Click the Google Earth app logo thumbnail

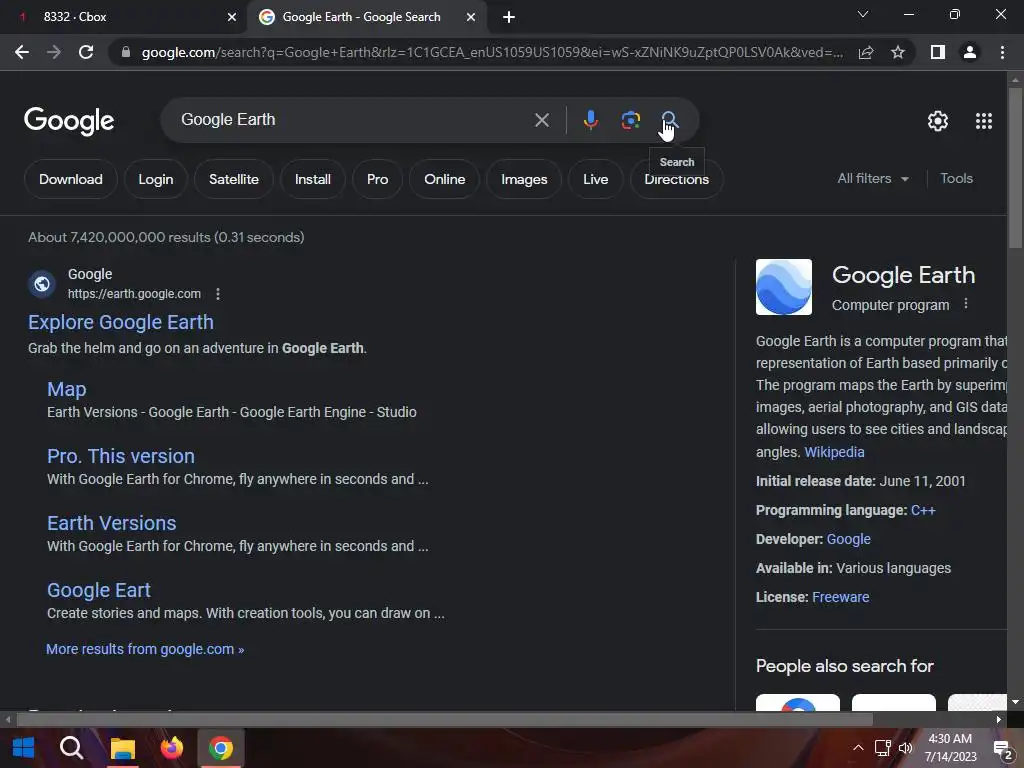(784, 287)
